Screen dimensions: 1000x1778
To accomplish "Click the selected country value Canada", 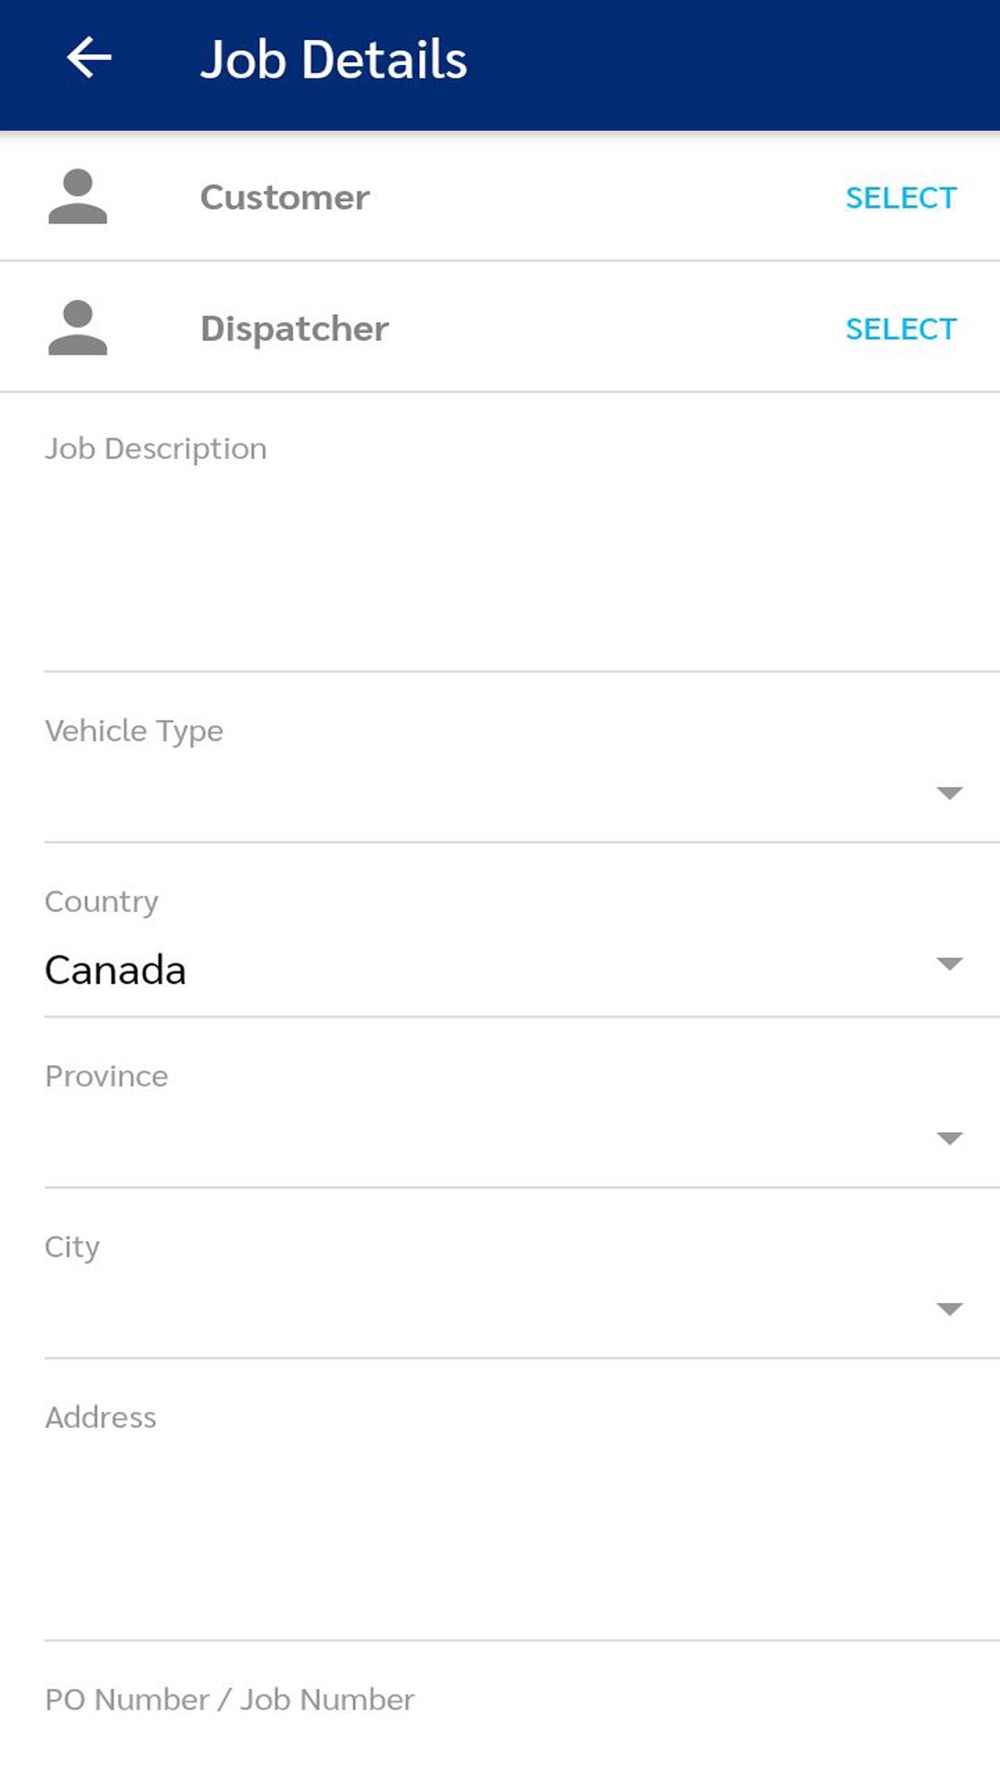I will click(x=115, y=970).
